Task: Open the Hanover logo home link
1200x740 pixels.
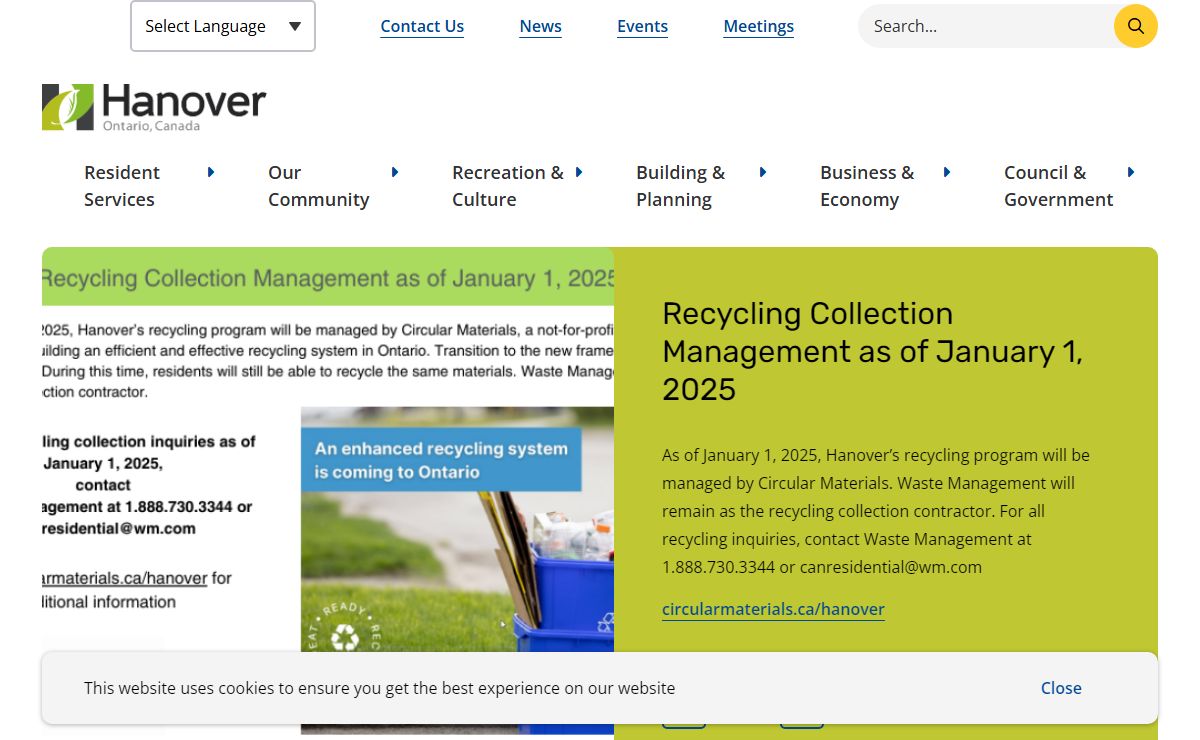Action: tap(154, 107)
